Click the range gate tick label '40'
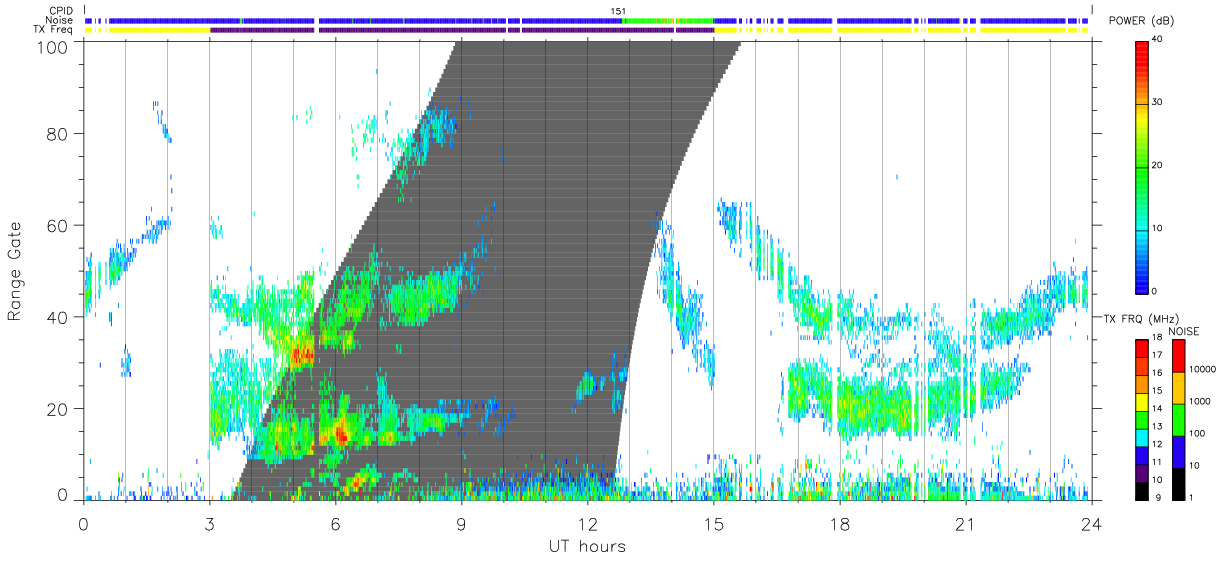This screenshot has height=567, width=1228. 59,318
